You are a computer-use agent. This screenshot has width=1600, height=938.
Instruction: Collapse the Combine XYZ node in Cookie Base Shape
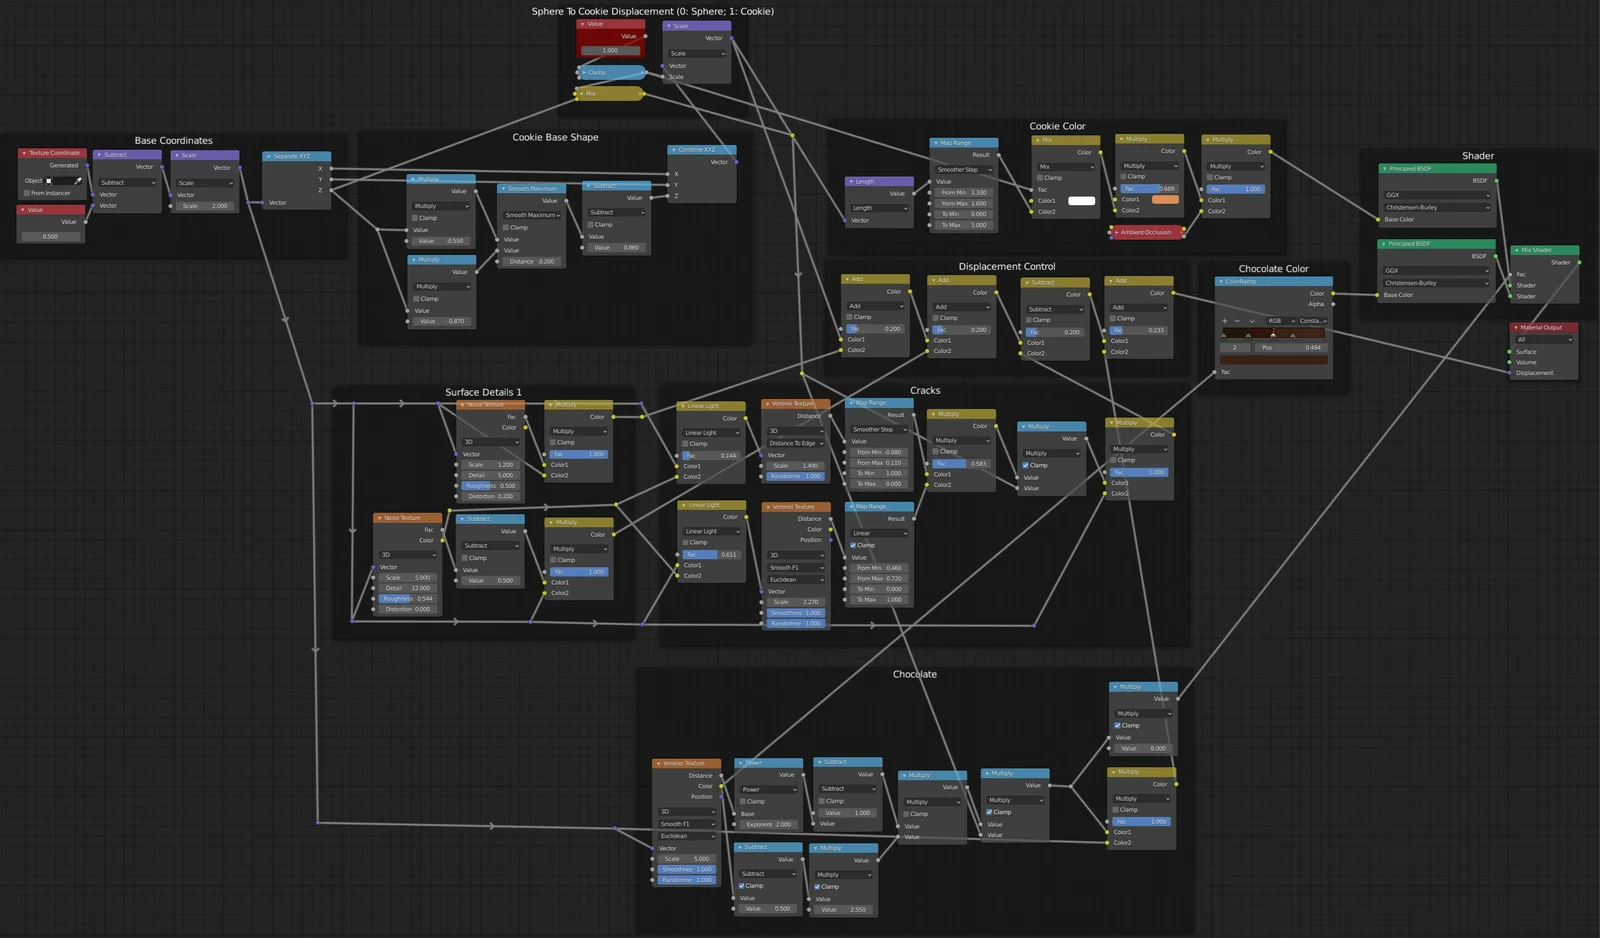(673, 148)
